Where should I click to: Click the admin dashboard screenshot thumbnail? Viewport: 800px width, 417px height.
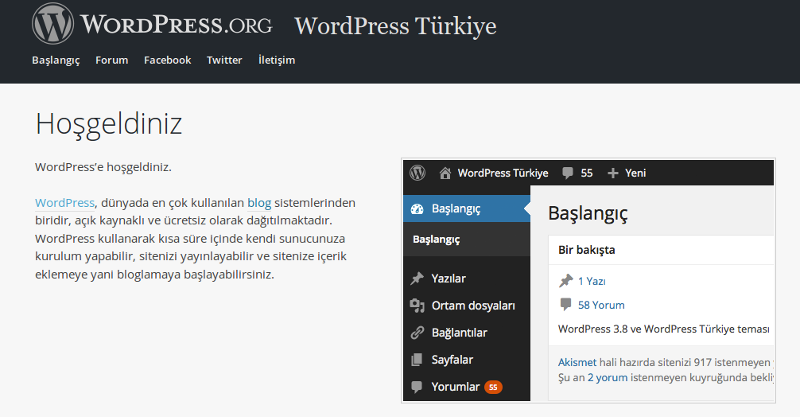click(588, 280)
